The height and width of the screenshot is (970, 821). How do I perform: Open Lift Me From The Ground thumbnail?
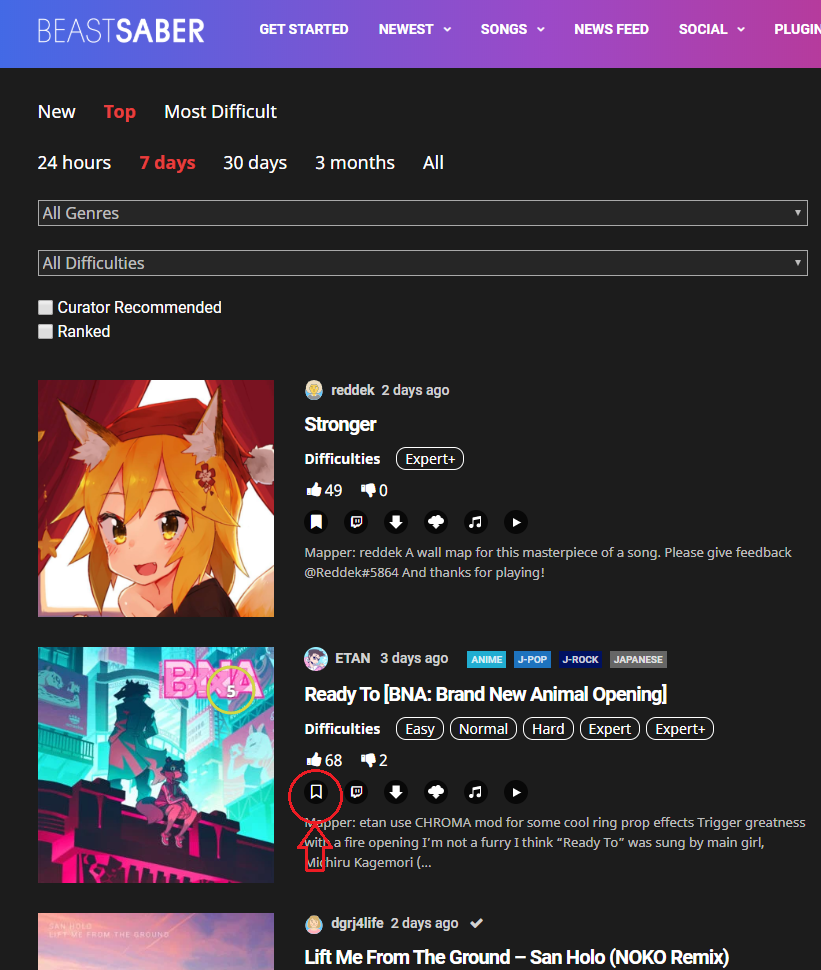click(x=156, y=942)
